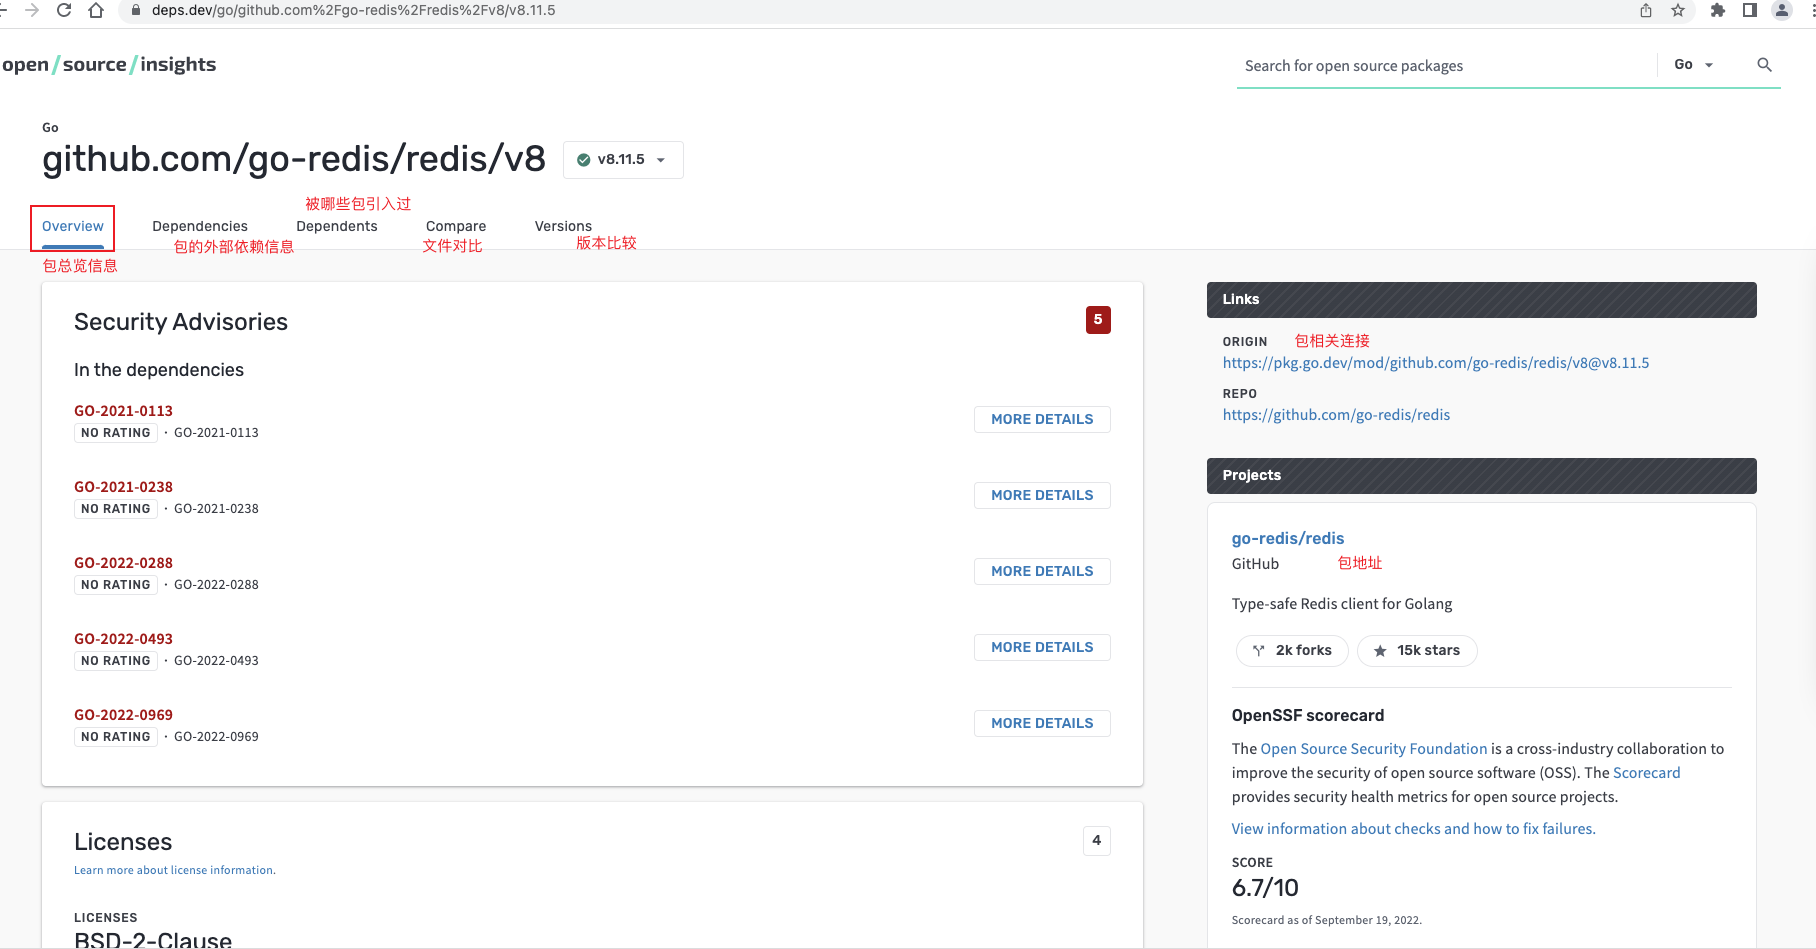
Task: Click 'Scorecard as of September 19, 2022' text
Action: [x=1326, y=920]
